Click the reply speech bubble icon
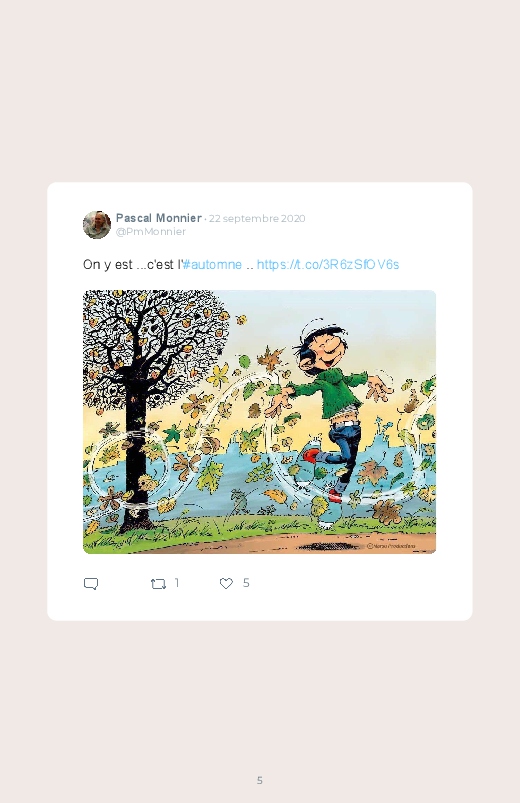Viewport: 520px width, 803px height. click(x=91, y=584)
